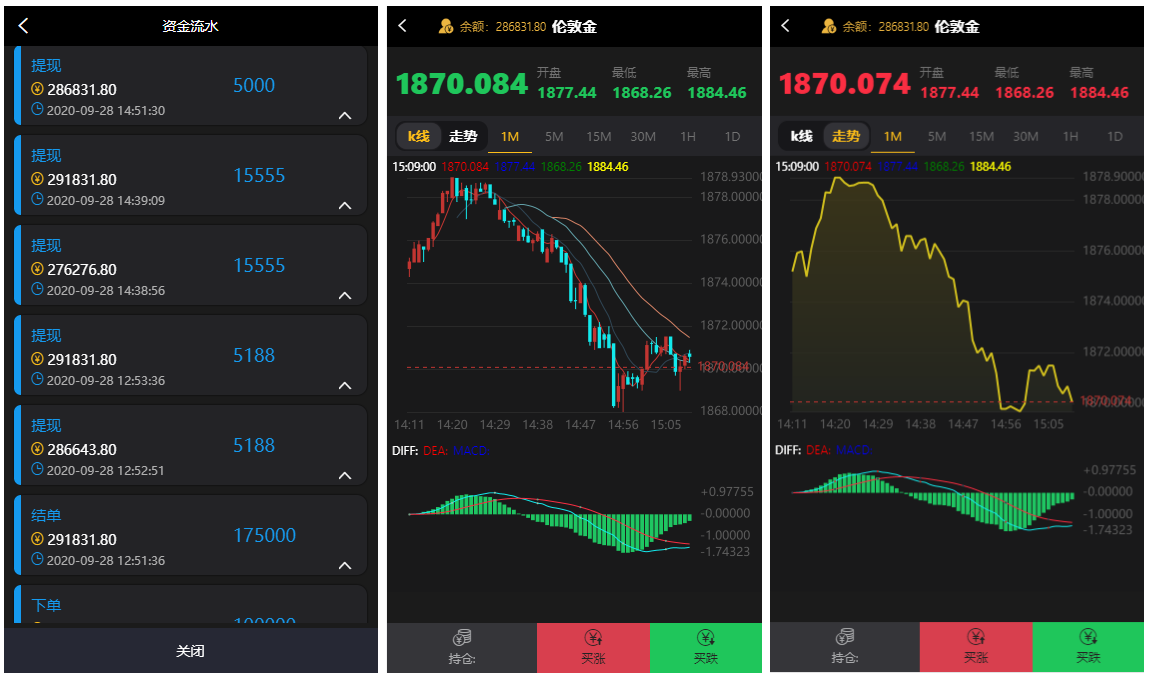Click back arrow on the k线 chart screen
This screenshot has height=676, width=1149.
click(x=402, y=26)
